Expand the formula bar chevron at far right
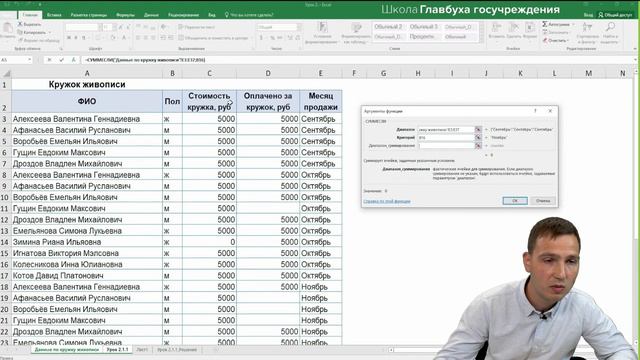 (x=636, y=60)
